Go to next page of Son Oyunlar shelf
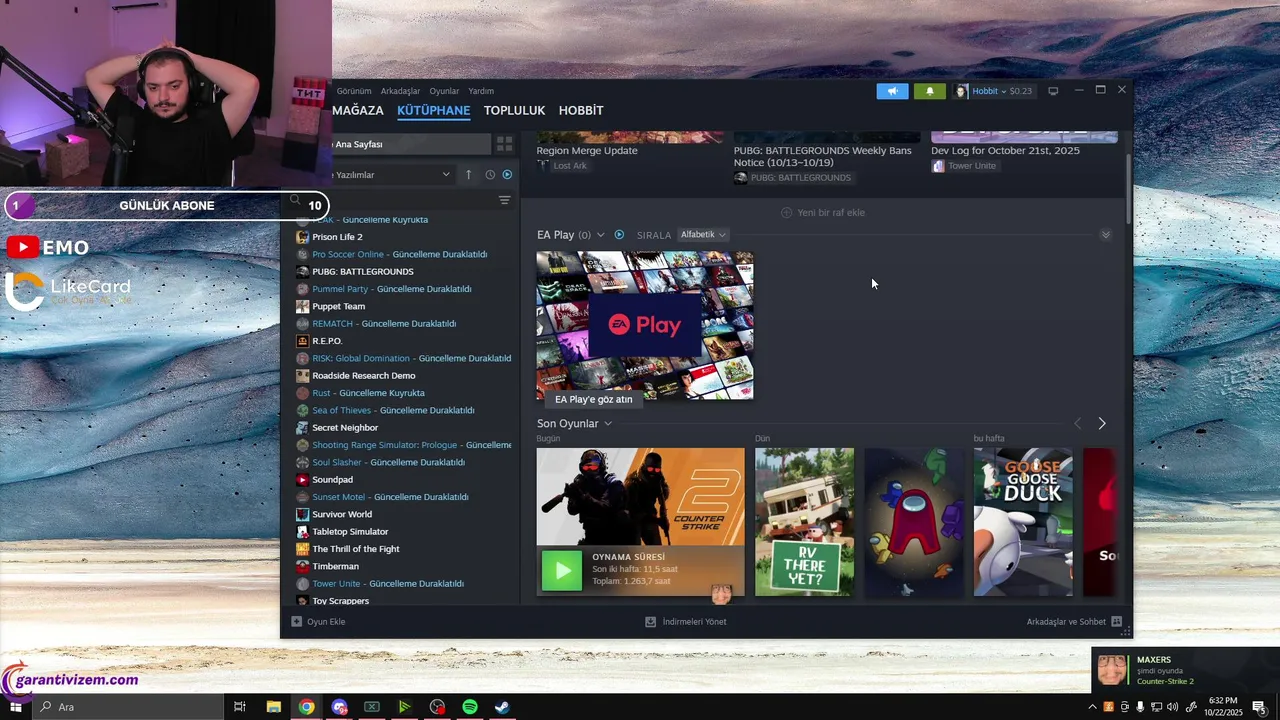This screenshot has width=1280, height=720. [1102, 424]
